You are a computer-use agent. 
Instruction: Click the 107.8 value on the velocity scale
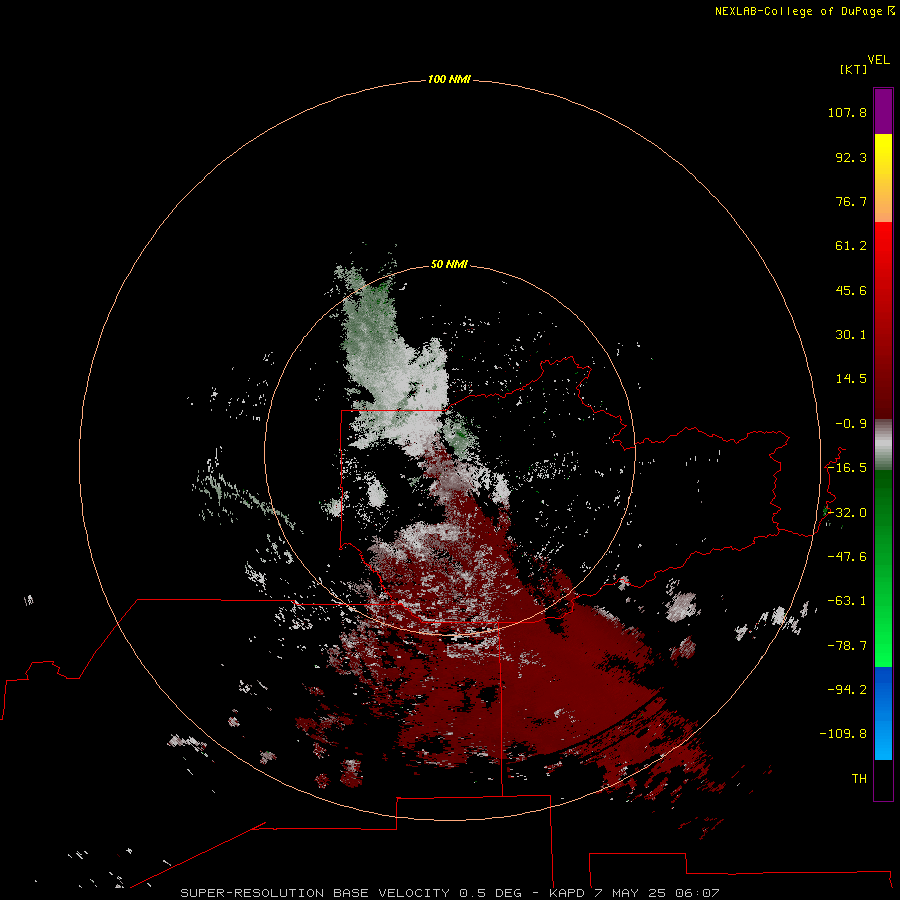pos(847,112)
